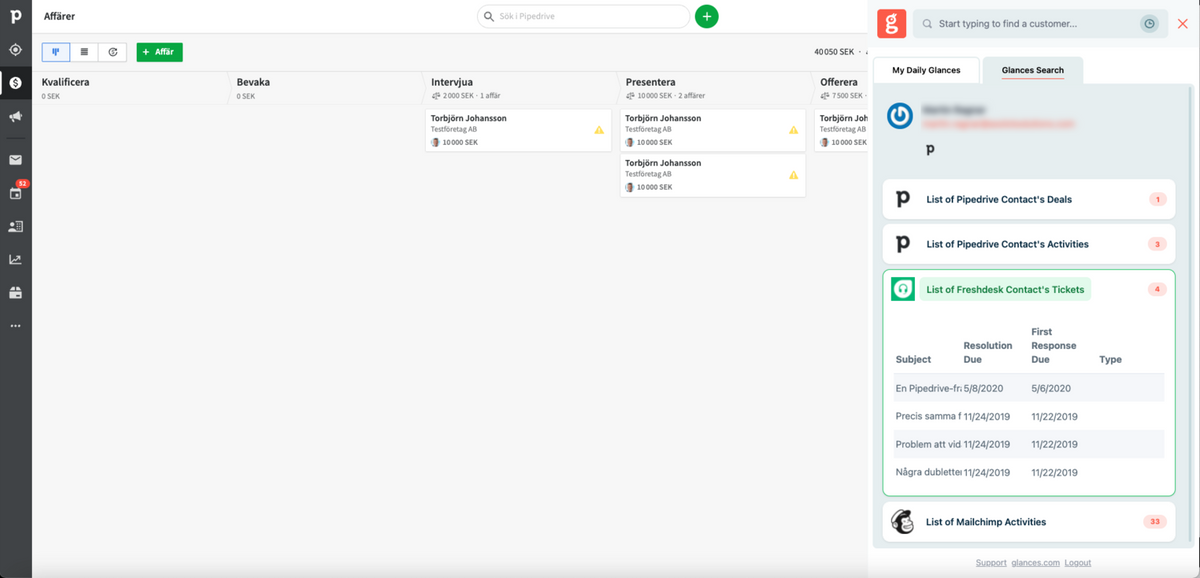Click the First Response Due column header
This screenshot has width=1200, height=578.
pos(1054,345)
